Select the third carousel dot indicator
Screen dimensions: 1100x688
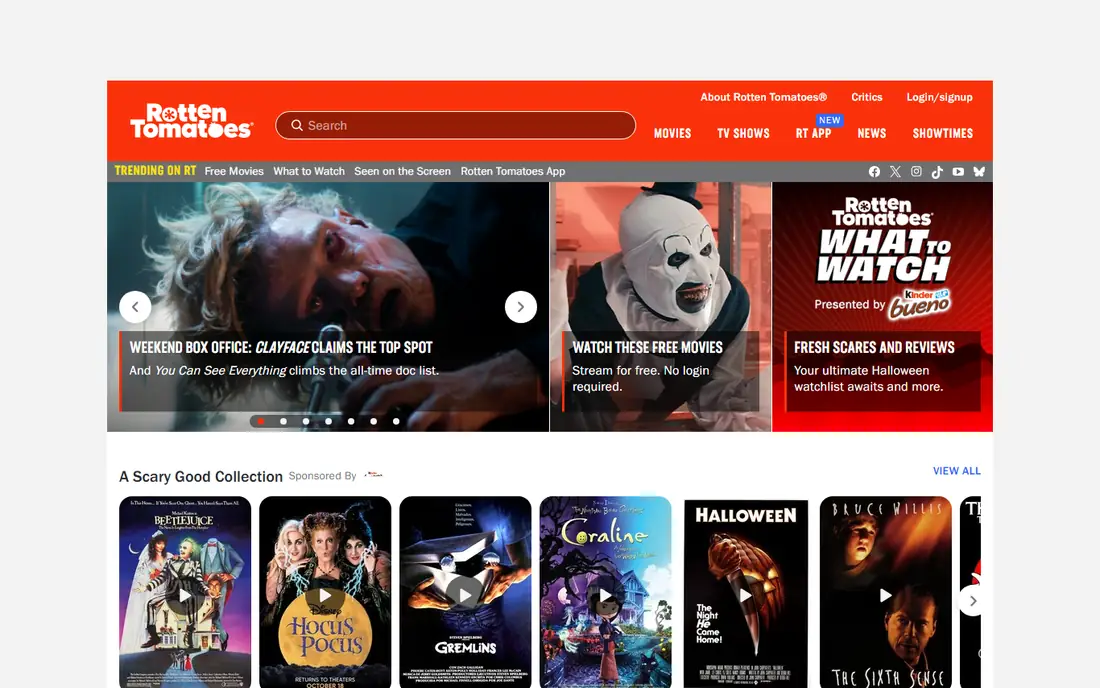point(306,421)
